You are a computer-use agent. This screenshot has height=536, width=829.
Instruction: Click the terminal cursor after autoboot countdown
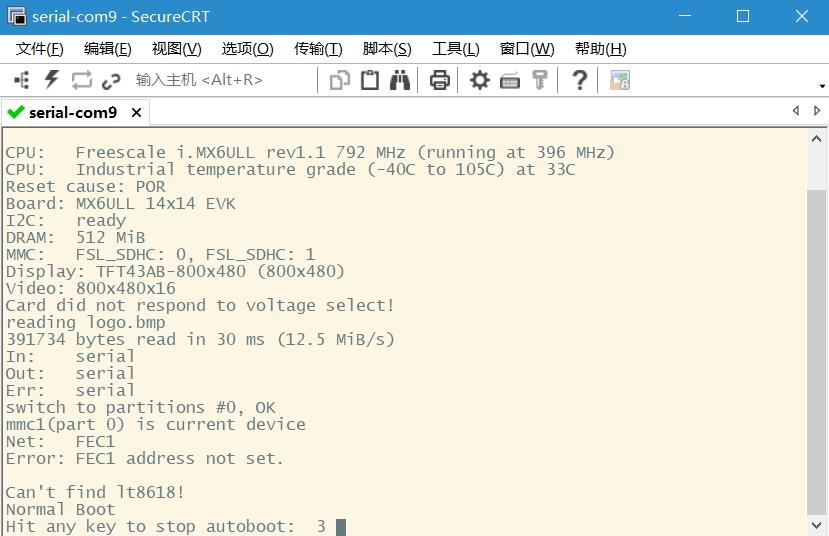coord(341,527)
